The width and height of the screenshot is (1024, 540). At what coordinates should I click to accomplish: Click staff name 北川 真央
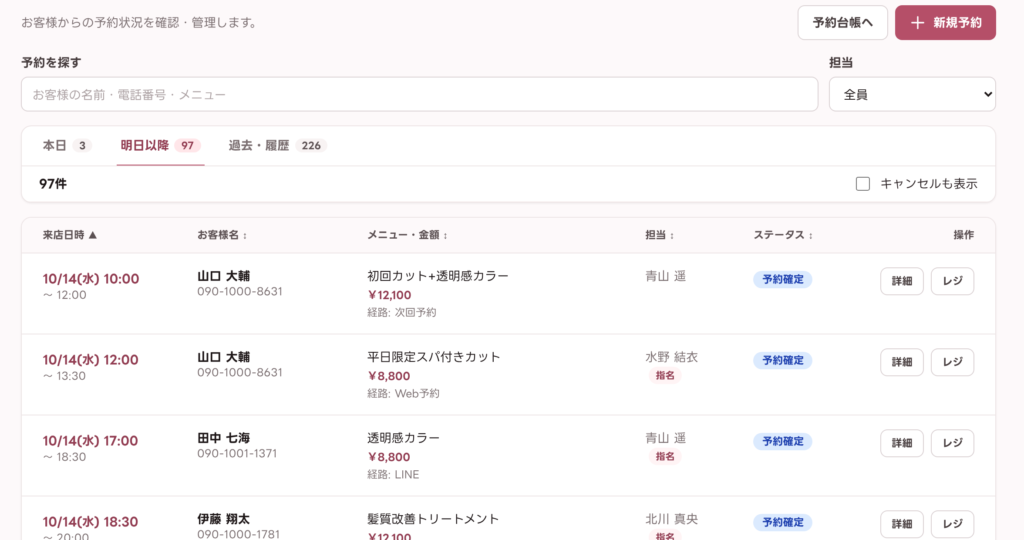pos(671,519)
